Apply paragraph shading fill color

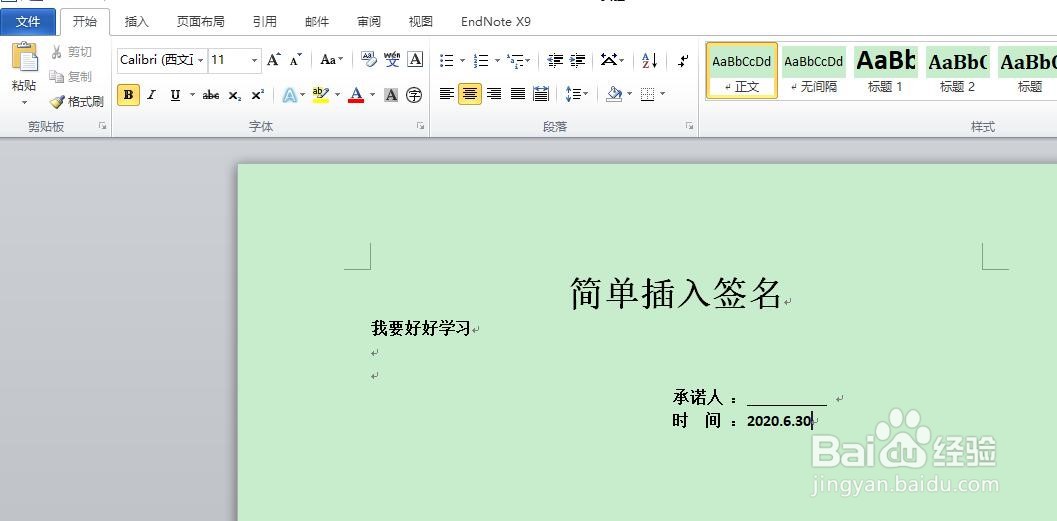tap(613, 94)
